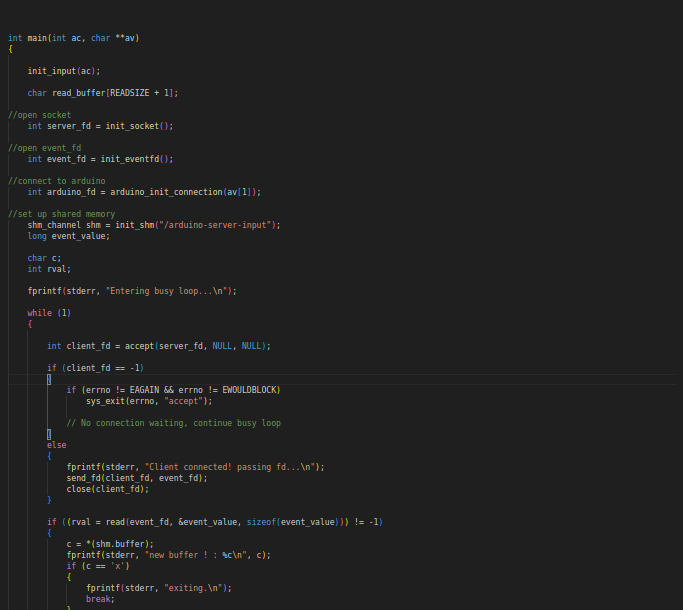Click arduino_init_connection function call
Image resolution: width=683 pixels, height=610 pixels.
[166, 192]
